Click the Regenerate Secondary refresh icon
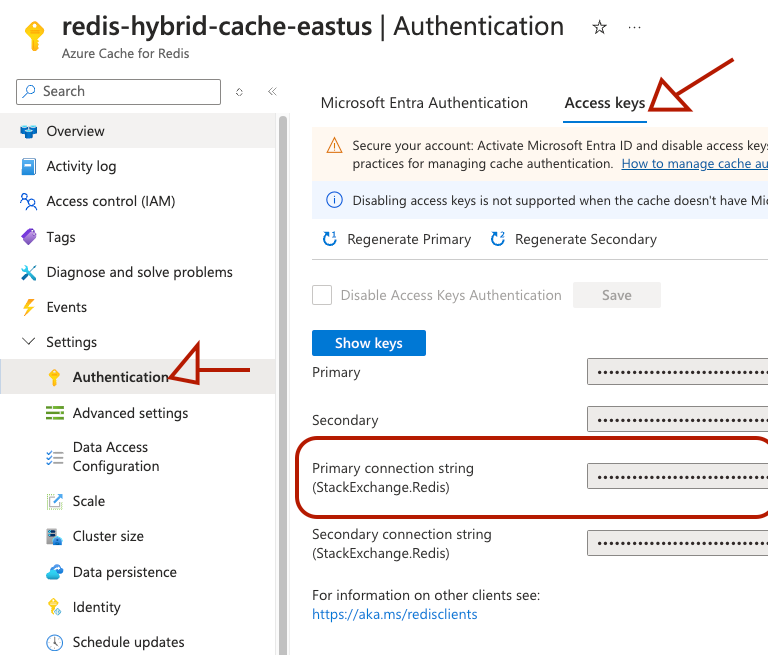768x655 pixels. 498,239
